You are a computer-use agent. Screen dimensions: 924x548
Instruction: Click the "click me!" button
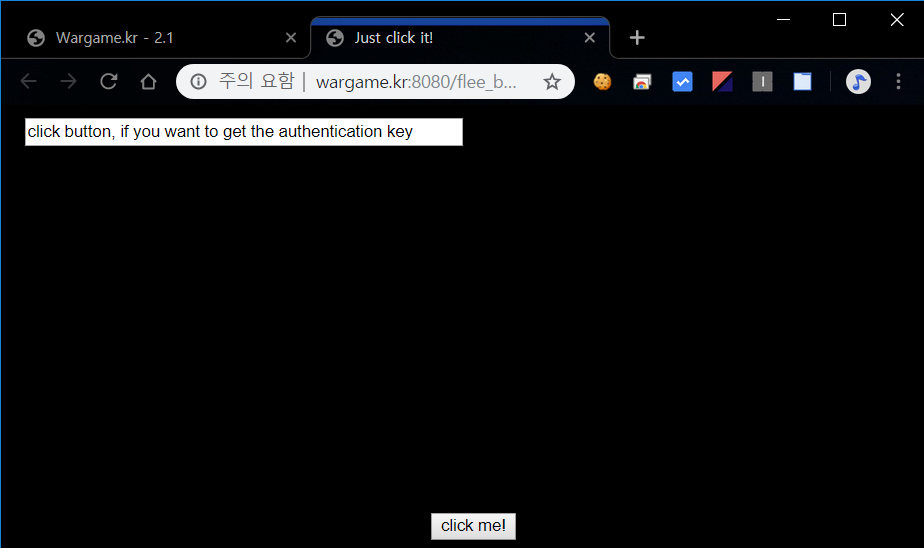[473, 526]
